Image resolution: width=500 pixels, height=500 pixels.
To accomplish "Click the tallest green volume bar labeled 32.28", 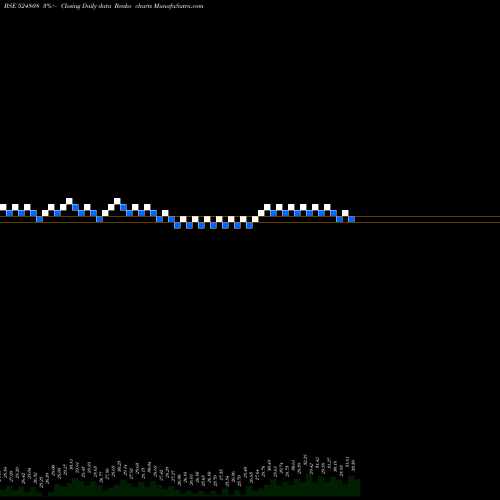I will point(309,485).
